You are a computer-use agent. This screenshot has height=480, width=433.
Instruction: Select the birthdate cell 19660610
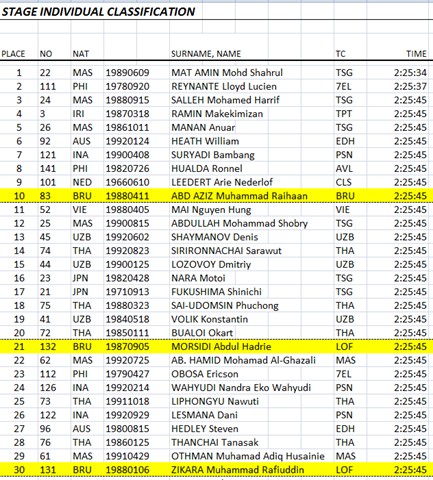tap(127, 182)
